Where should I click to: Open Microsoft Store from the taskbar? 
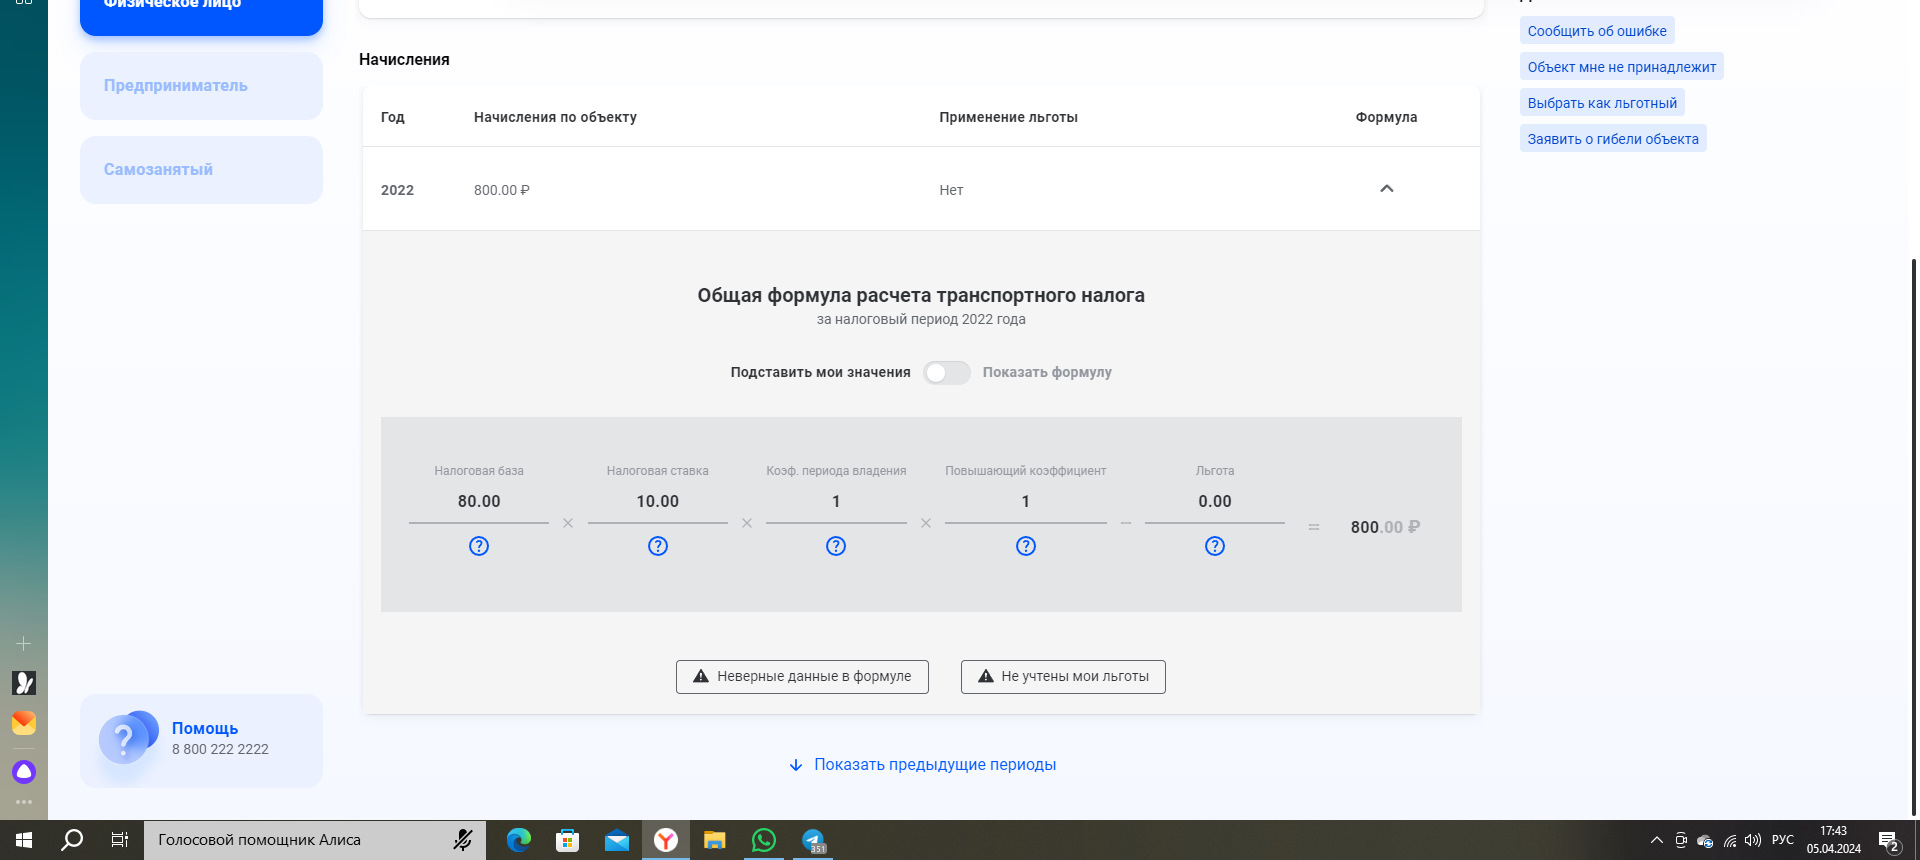click(567, 840)
